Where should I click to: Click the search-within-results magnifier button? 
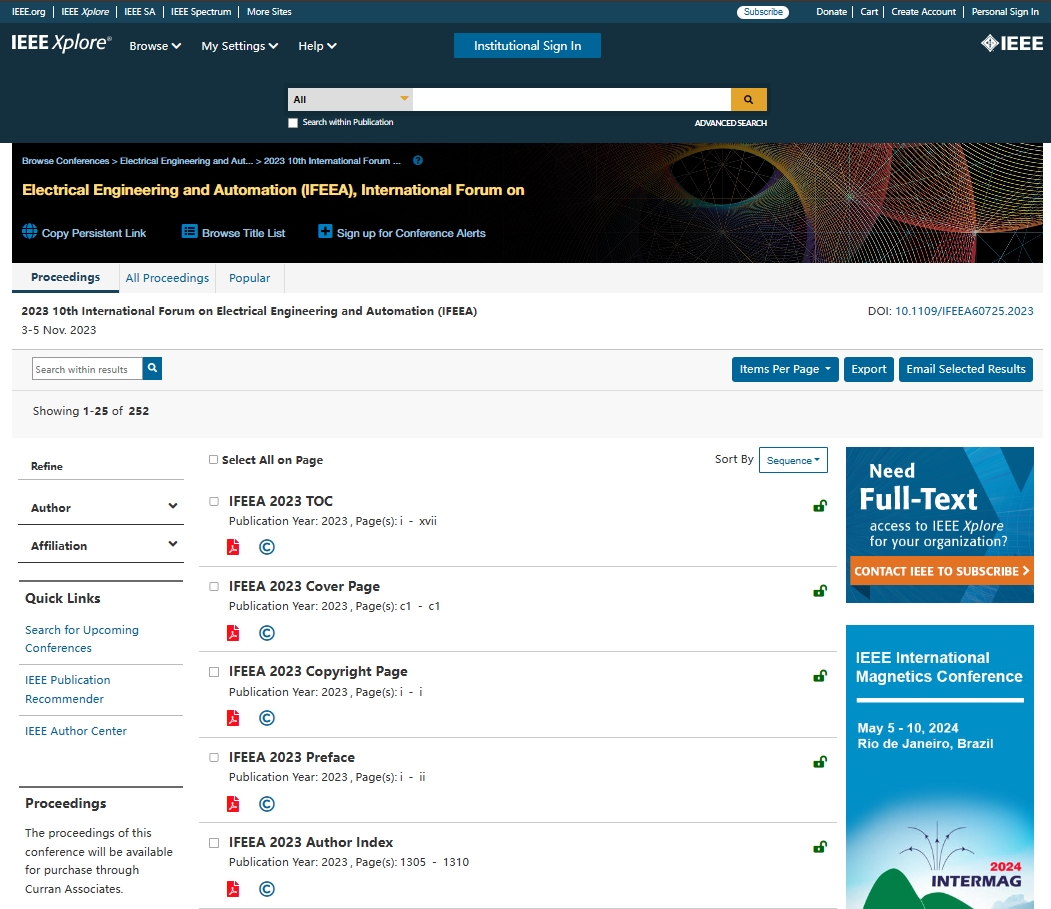click(x=152, y=368)
